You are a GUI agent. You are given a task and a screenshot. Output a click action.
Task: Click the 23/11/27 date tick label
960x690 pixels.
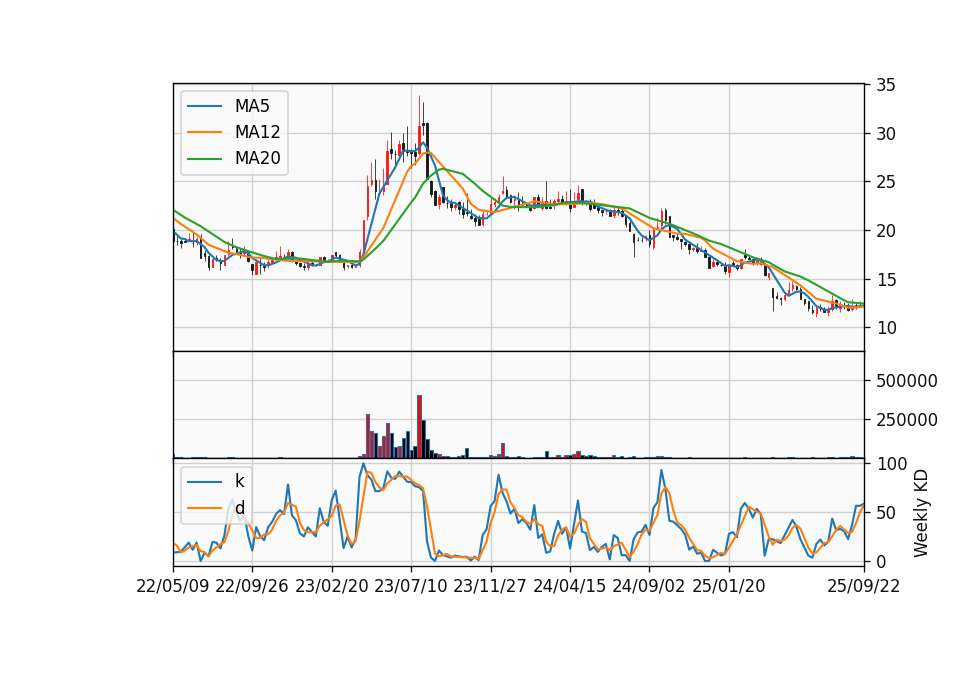pos(490,586)
